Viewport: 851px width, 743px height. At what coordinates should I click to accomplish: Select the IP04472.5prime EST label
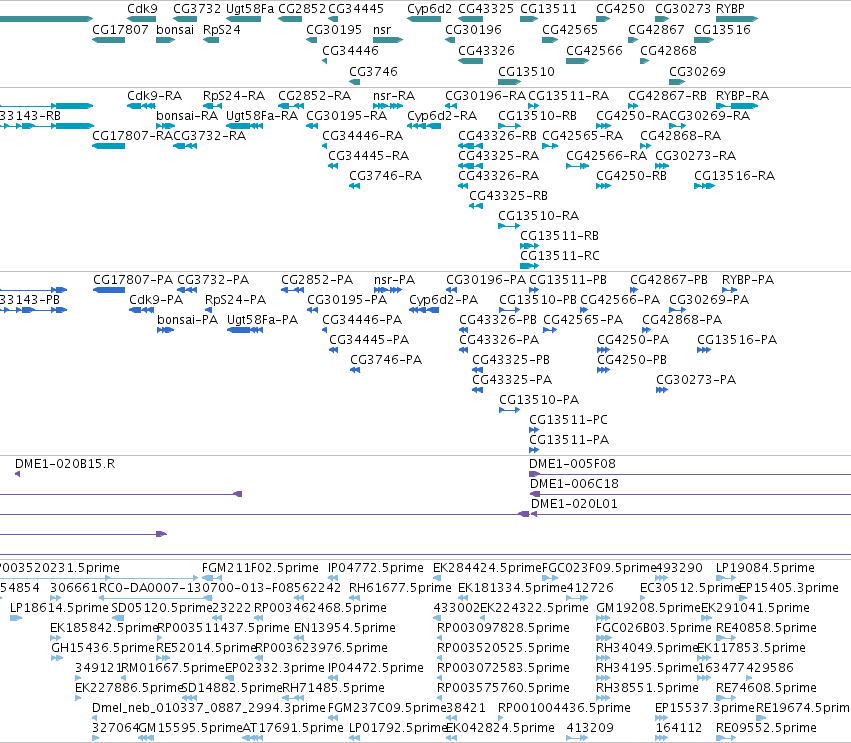(x=376, y=668)
